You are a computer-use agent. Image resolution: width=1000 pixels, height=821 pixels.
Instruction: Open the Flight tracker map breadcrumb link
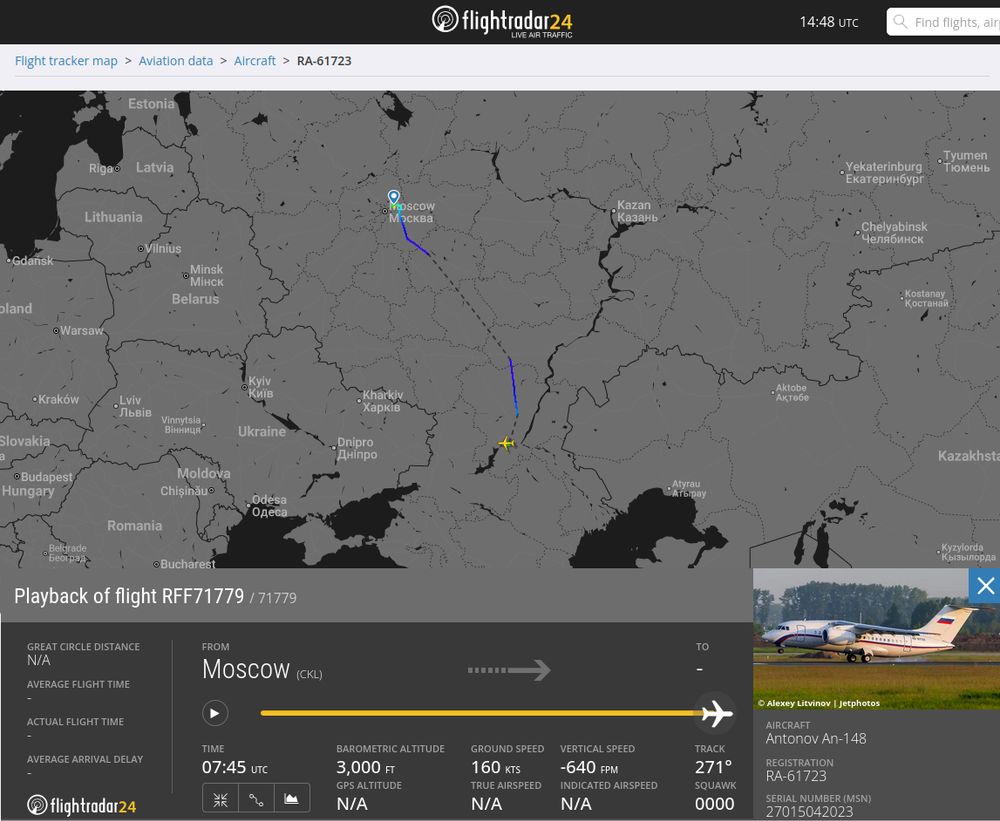pos(66,61)
